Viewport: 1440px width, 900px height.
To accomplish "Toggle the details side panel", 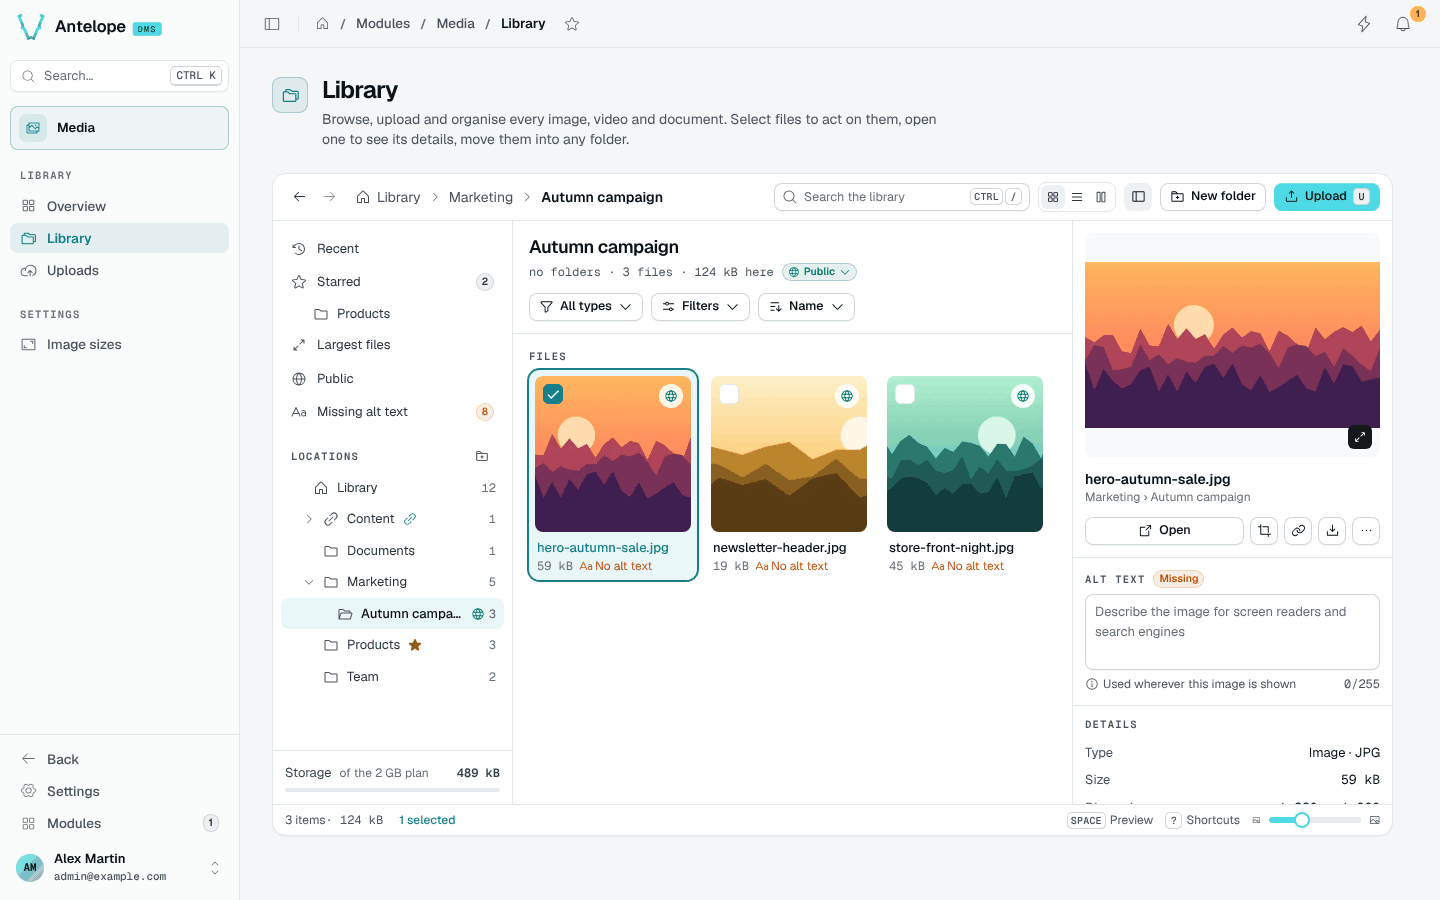I will (1138, 197).
